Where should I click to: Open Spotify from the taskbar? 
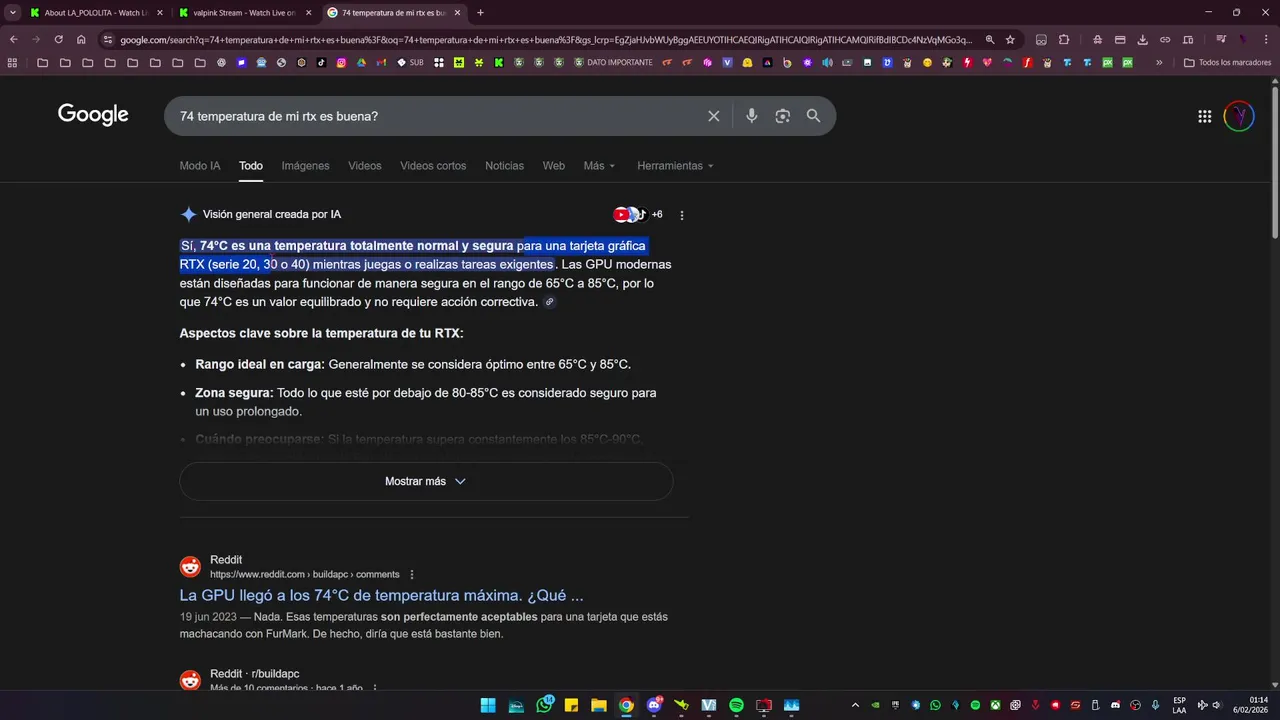(x=737, y=705)
